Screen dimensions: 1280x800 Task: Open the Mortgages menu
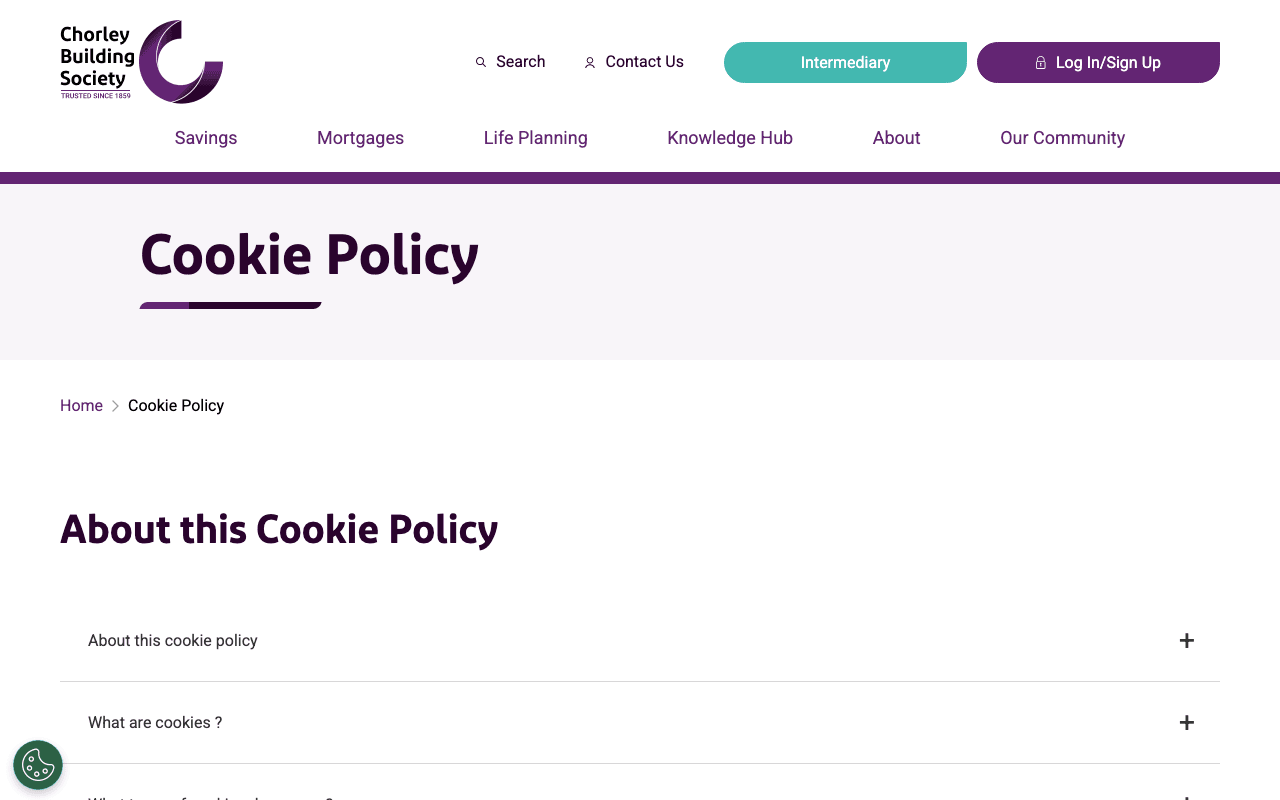(x=360, y=138)
